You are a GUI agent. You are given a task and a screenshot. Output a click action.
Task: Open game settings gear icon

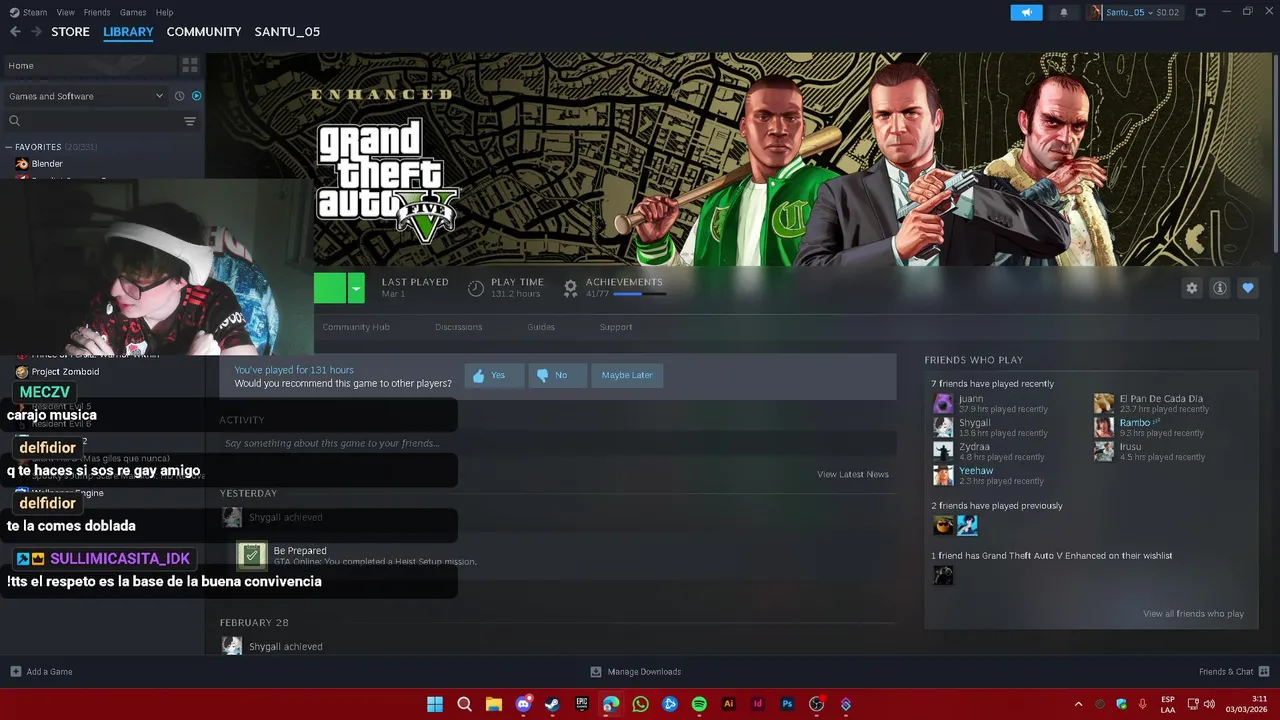click(1191, 288)
